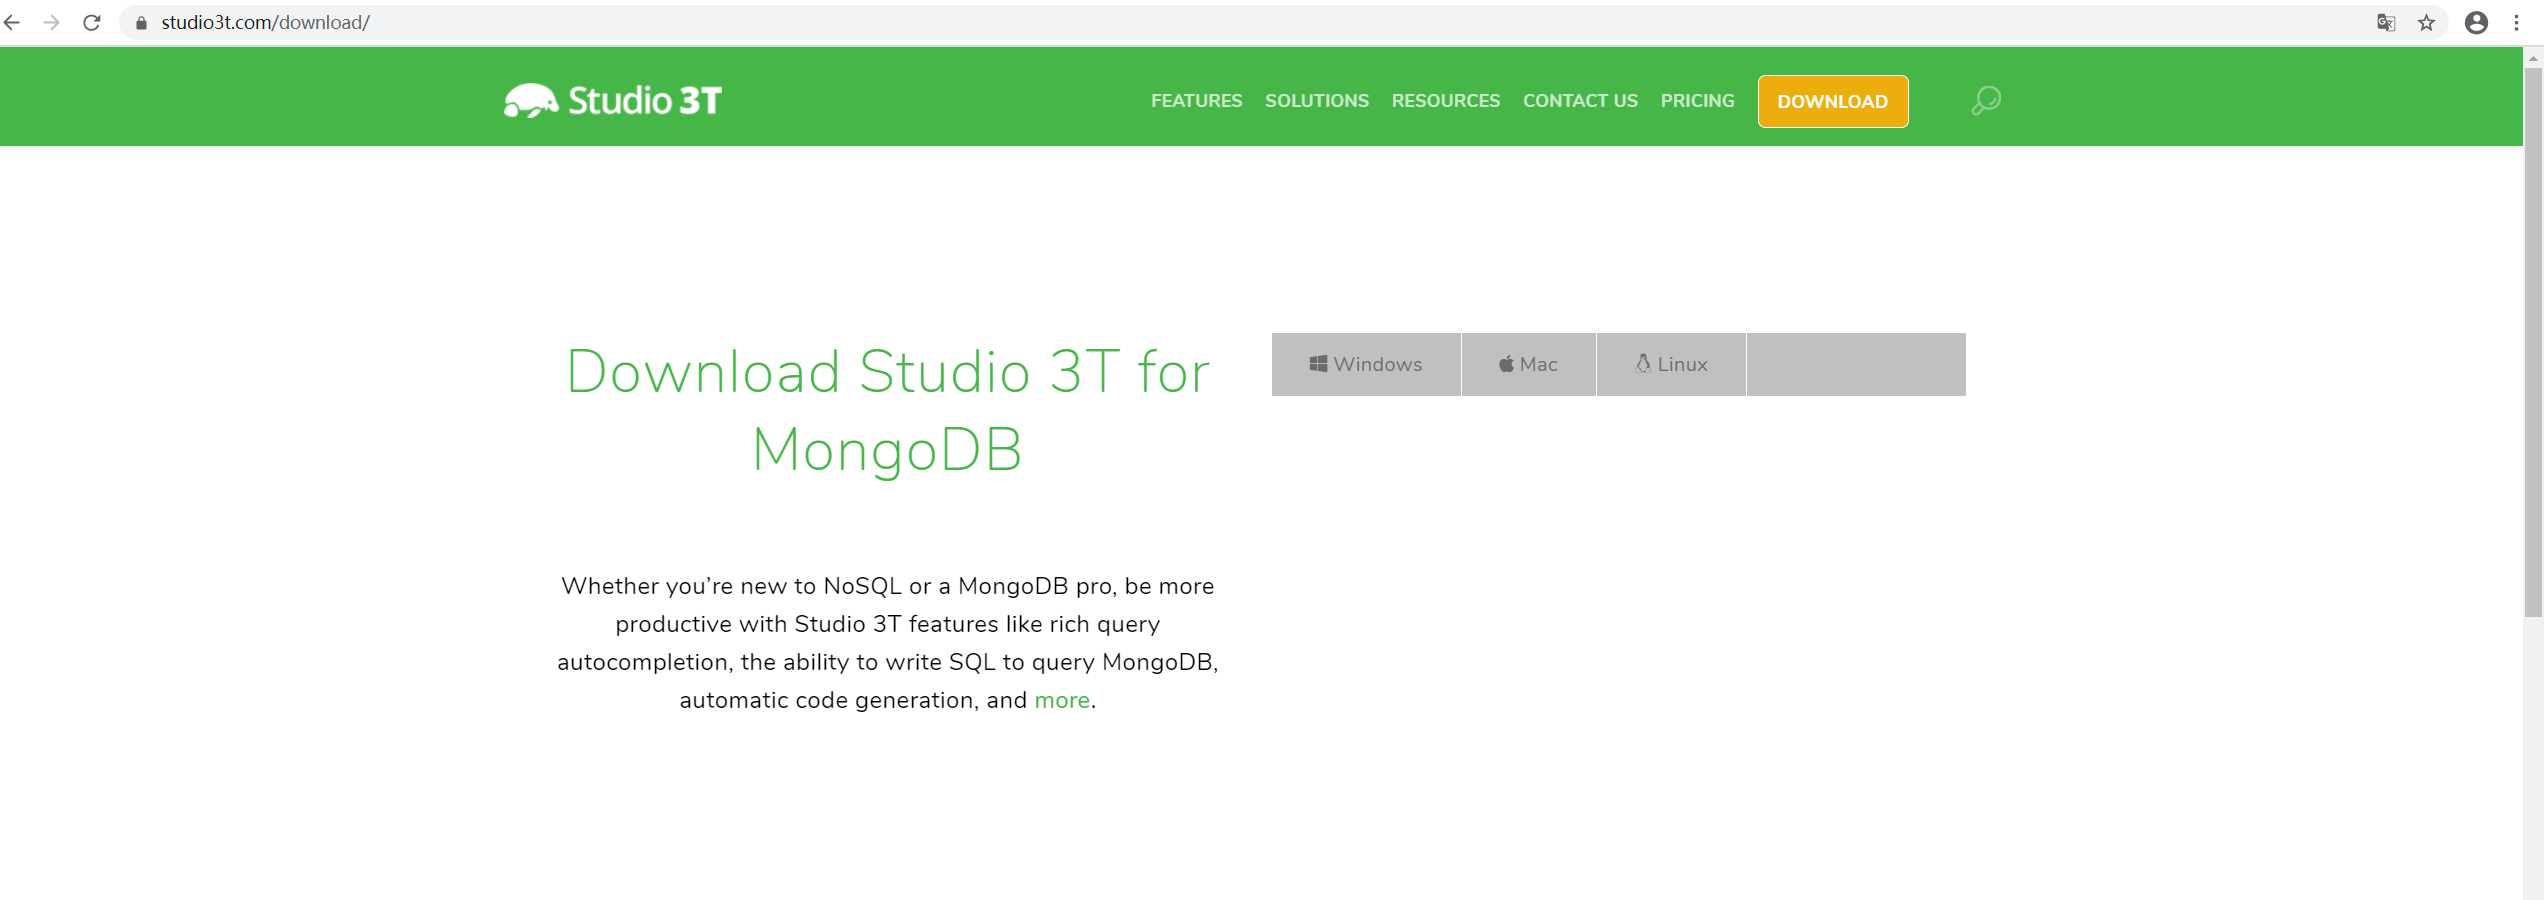Click the scrollbar up arrow

coord(2533,57)
